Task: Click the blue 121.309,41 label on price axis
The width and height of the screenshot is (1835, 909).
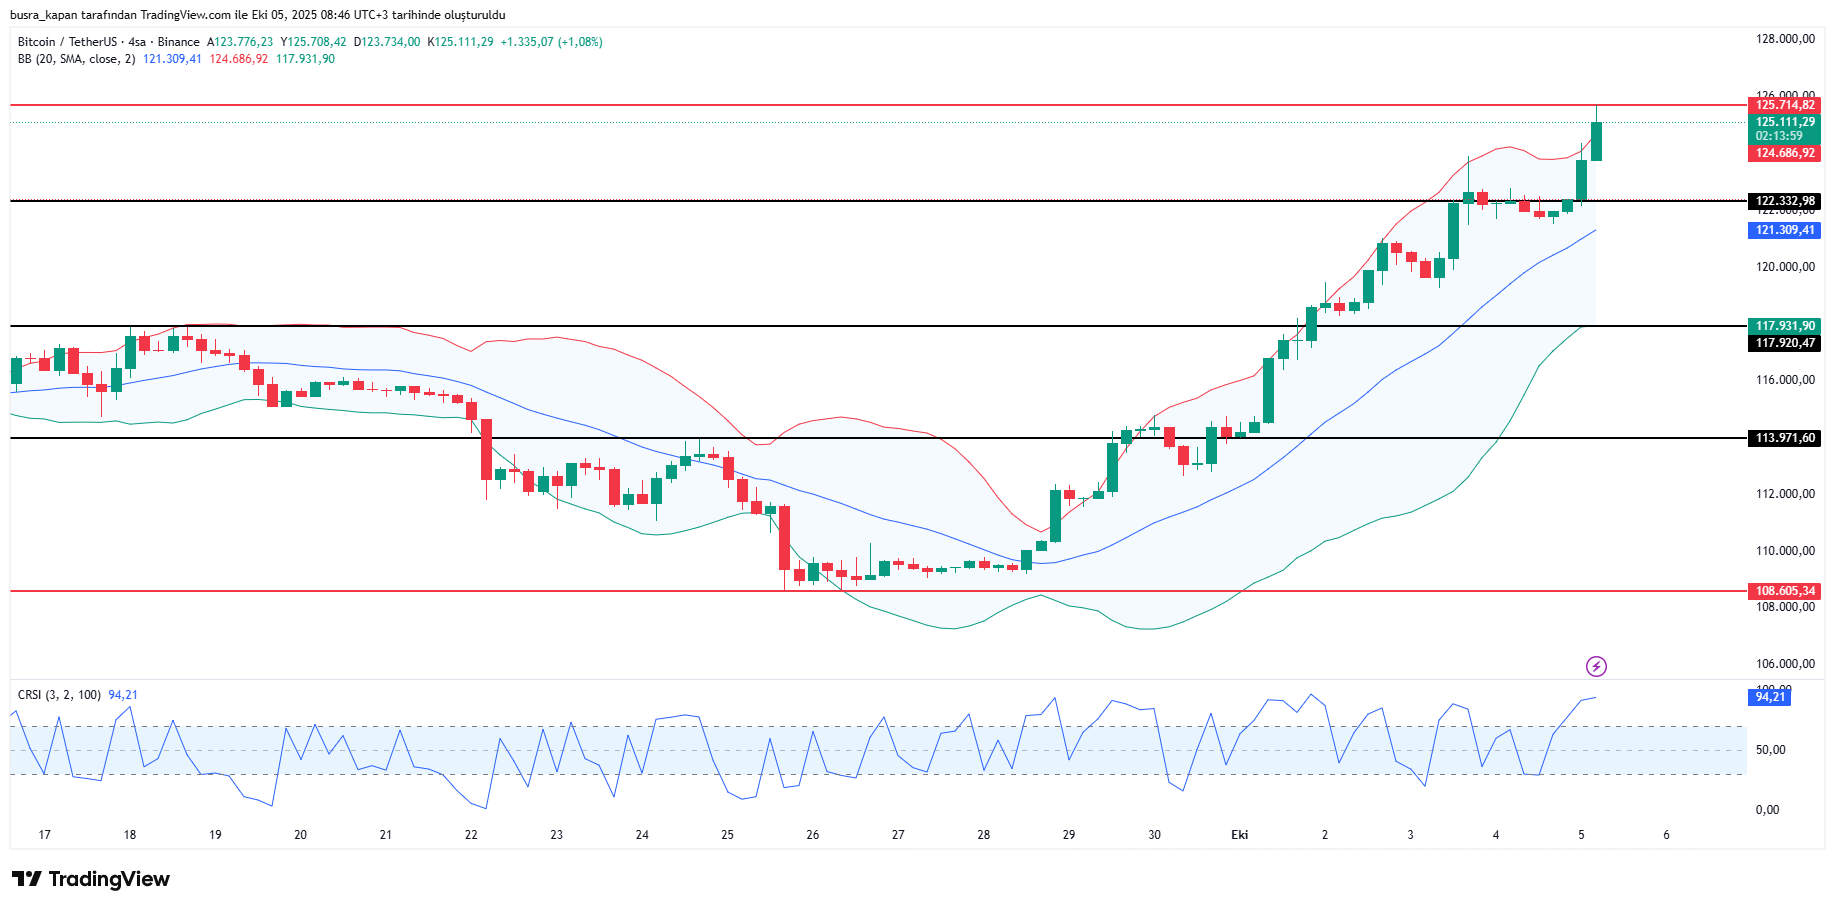Action: tap(1784, 230)
